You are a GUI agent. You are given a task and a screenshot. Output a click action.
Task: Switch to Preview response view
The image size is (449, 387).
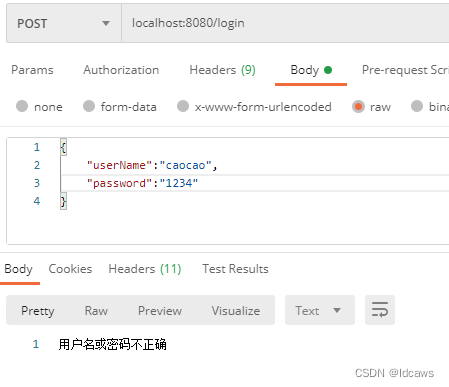coord(160,311)
